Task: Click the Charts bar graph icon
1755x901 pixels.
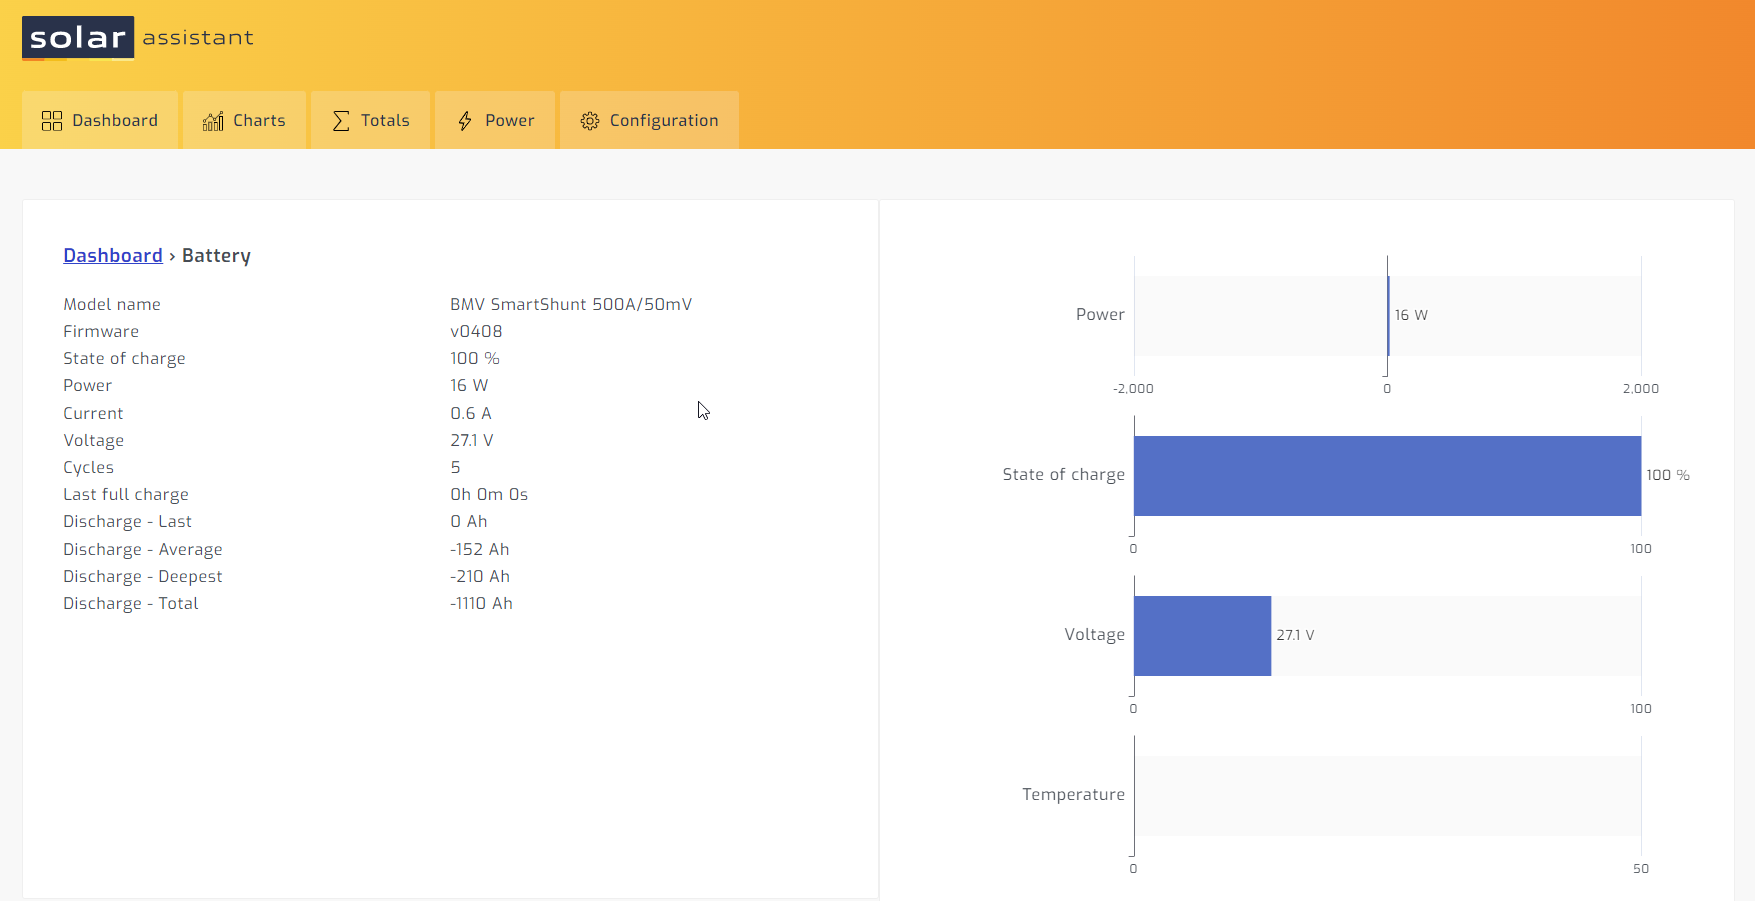Action: [x=213, y=121]
